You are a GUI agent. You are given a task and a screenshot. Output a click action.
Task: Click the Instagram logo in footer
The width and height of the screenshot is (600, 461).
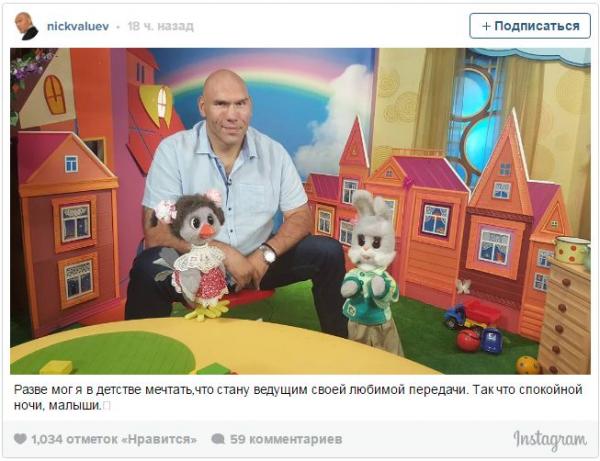pyautogui.click(x=550, y=440)
